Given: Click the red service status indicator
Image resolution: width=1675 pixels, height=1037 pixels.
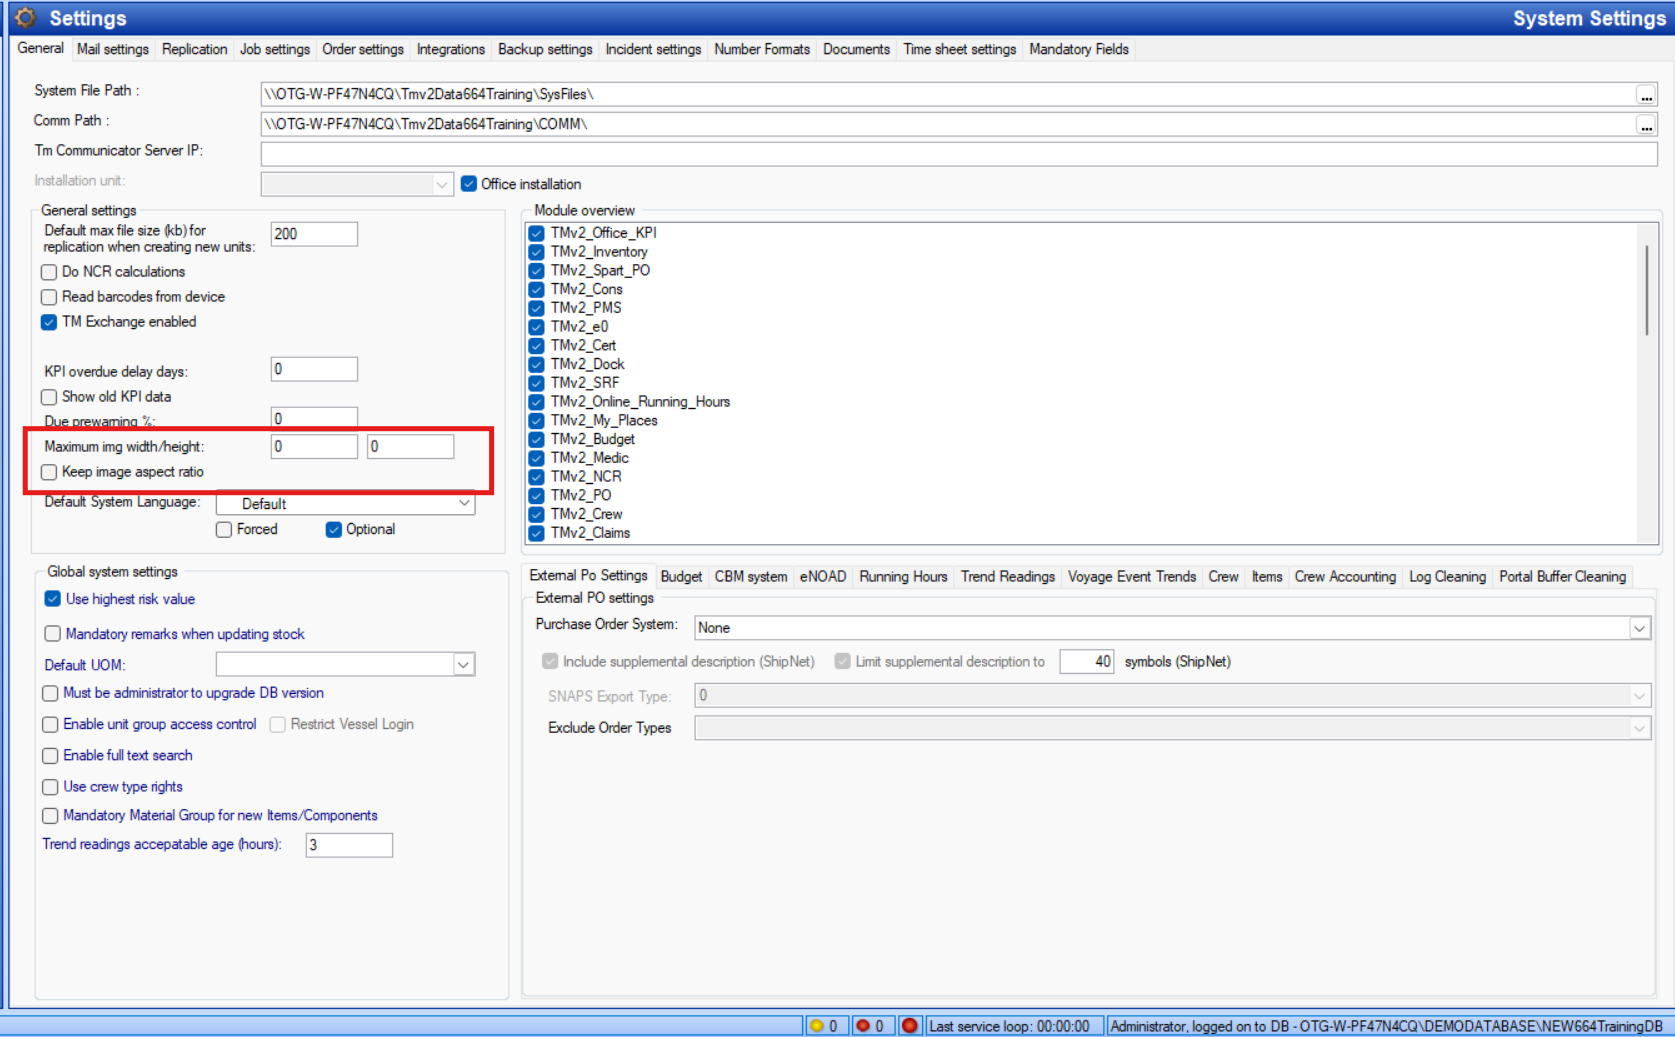Looking at the screenshot, I should click(x=909, y=1025).
